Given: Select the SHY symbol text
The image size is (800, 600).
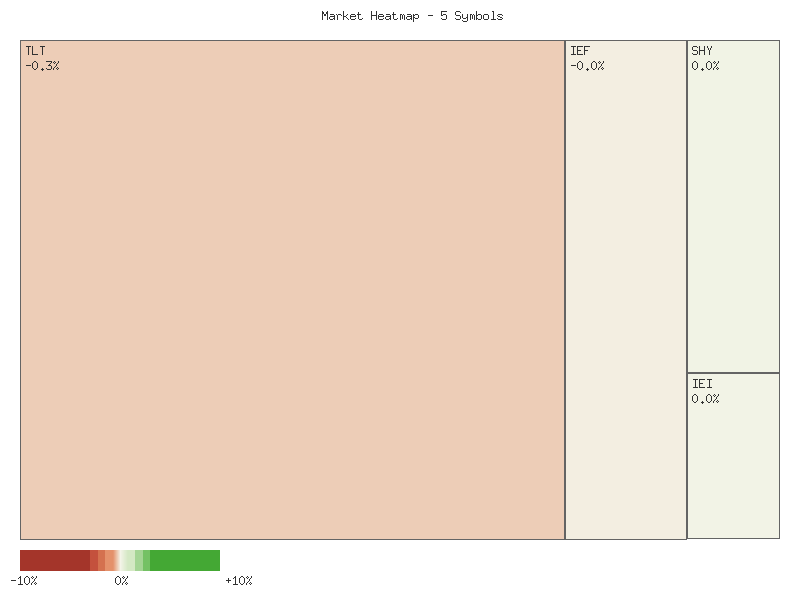Looking at the screenshot, I should click(x=702, y=50).
